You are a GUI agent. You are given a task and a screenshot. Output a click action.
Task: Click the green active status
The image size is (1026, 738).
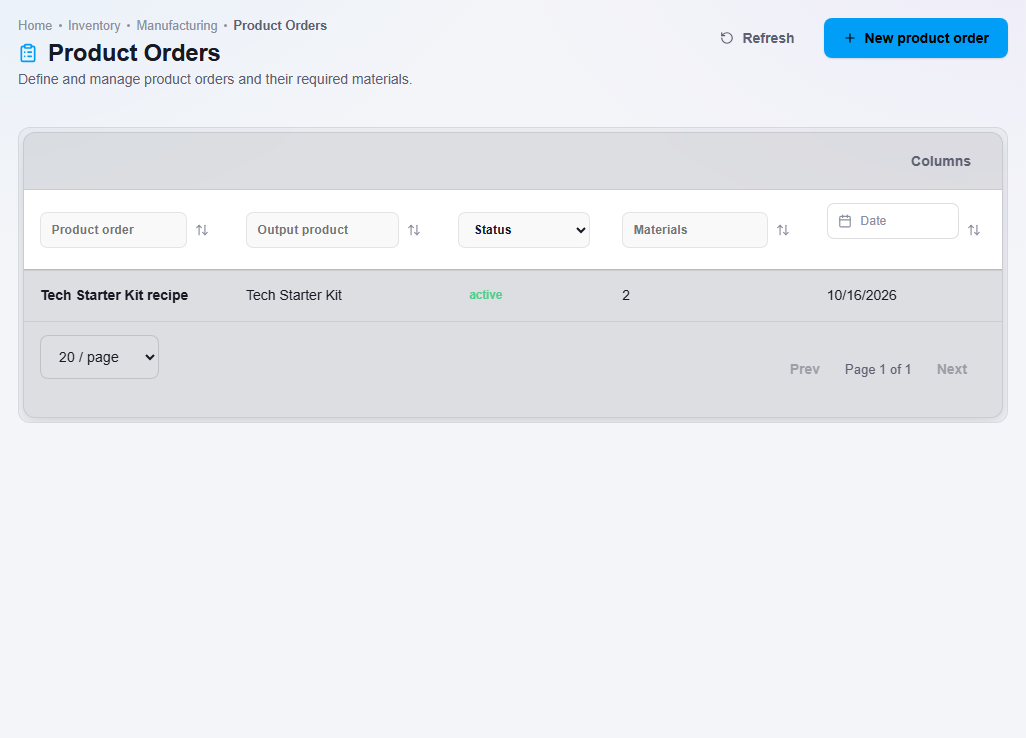tap(486, 295)
